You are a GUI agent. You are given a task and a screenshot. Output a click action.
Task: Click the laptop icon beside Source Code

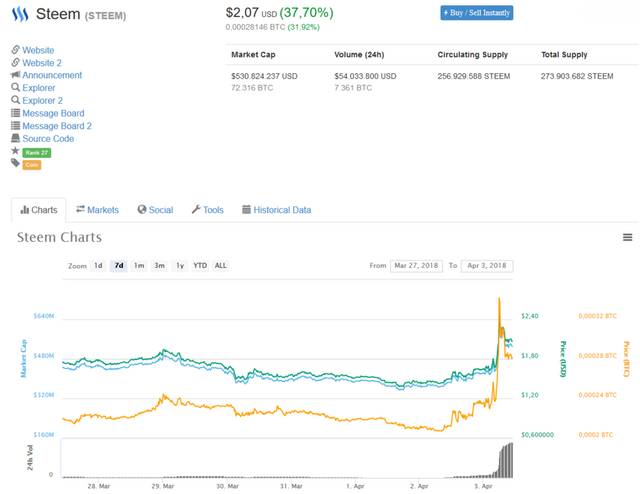(x=16, y=138)
